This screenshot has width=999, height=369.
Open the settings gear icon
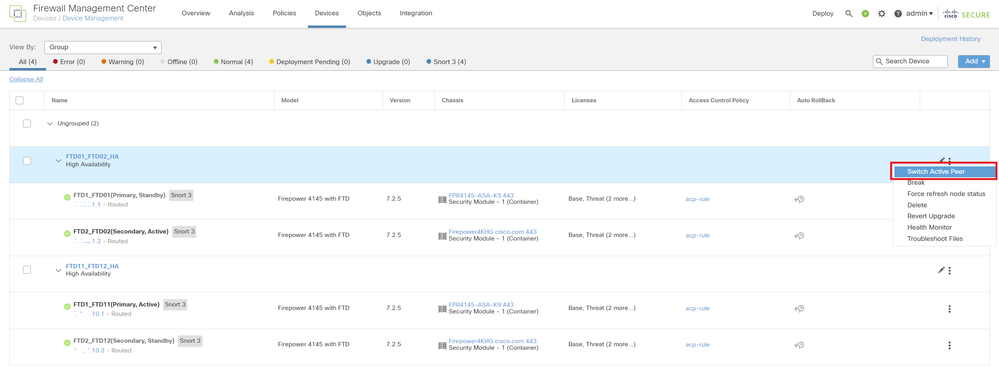(882, 13)
